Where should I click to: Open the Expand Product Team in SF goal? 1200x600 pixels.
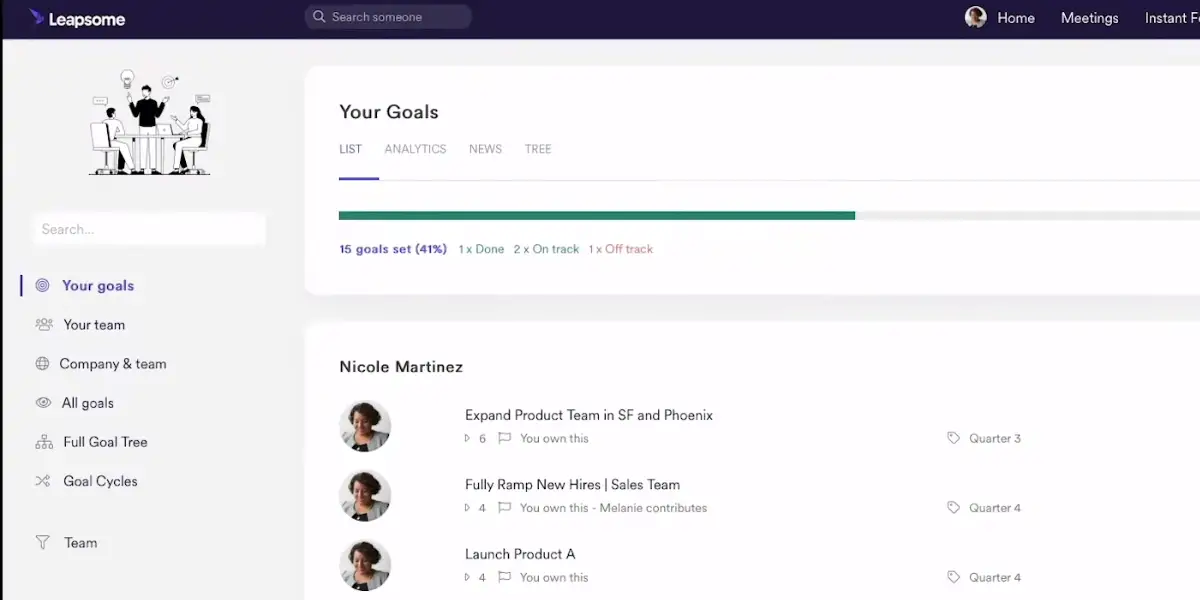coord(589,415)
